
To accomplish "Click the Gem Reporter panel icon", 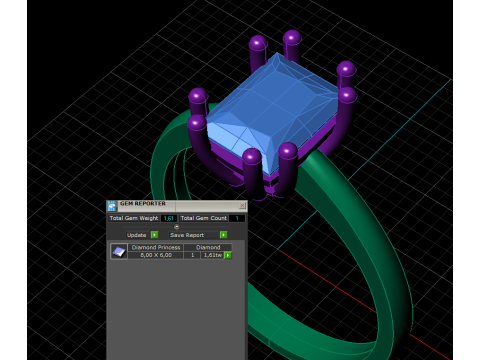I will pos(112,206).
